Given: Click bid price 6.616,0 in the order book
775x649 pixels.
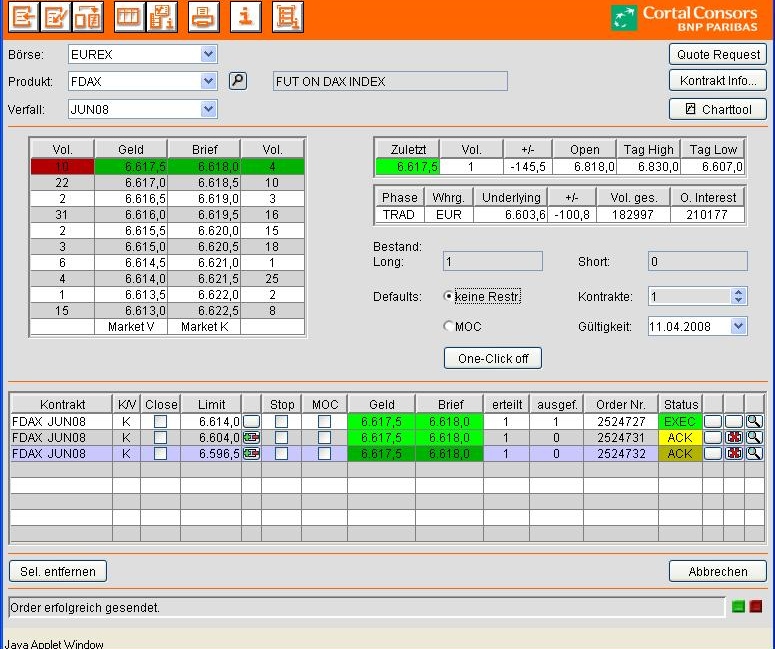Looking at the screenshot, I should 131,215.
